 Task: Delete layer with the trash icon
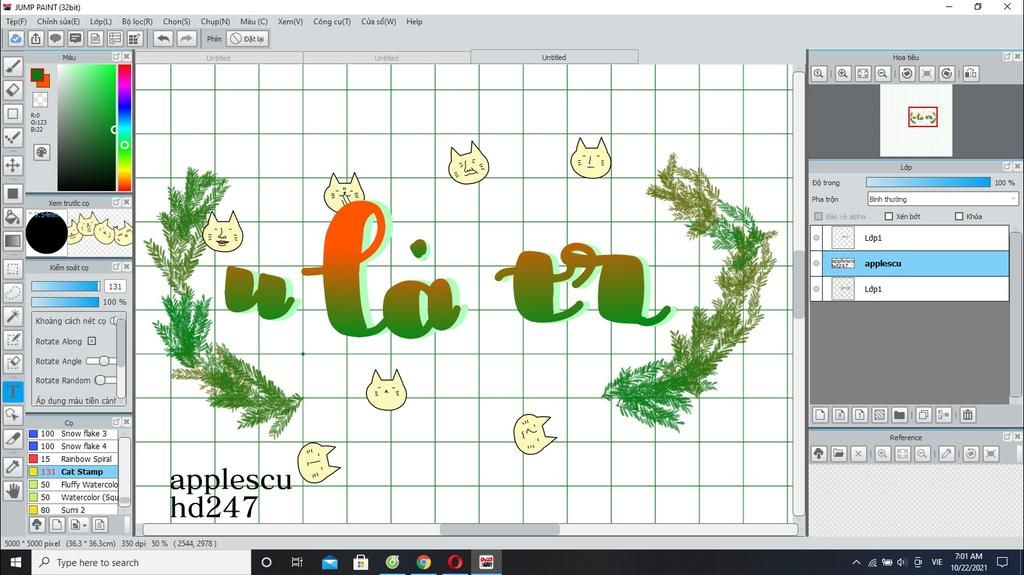[x=968, y=414]
